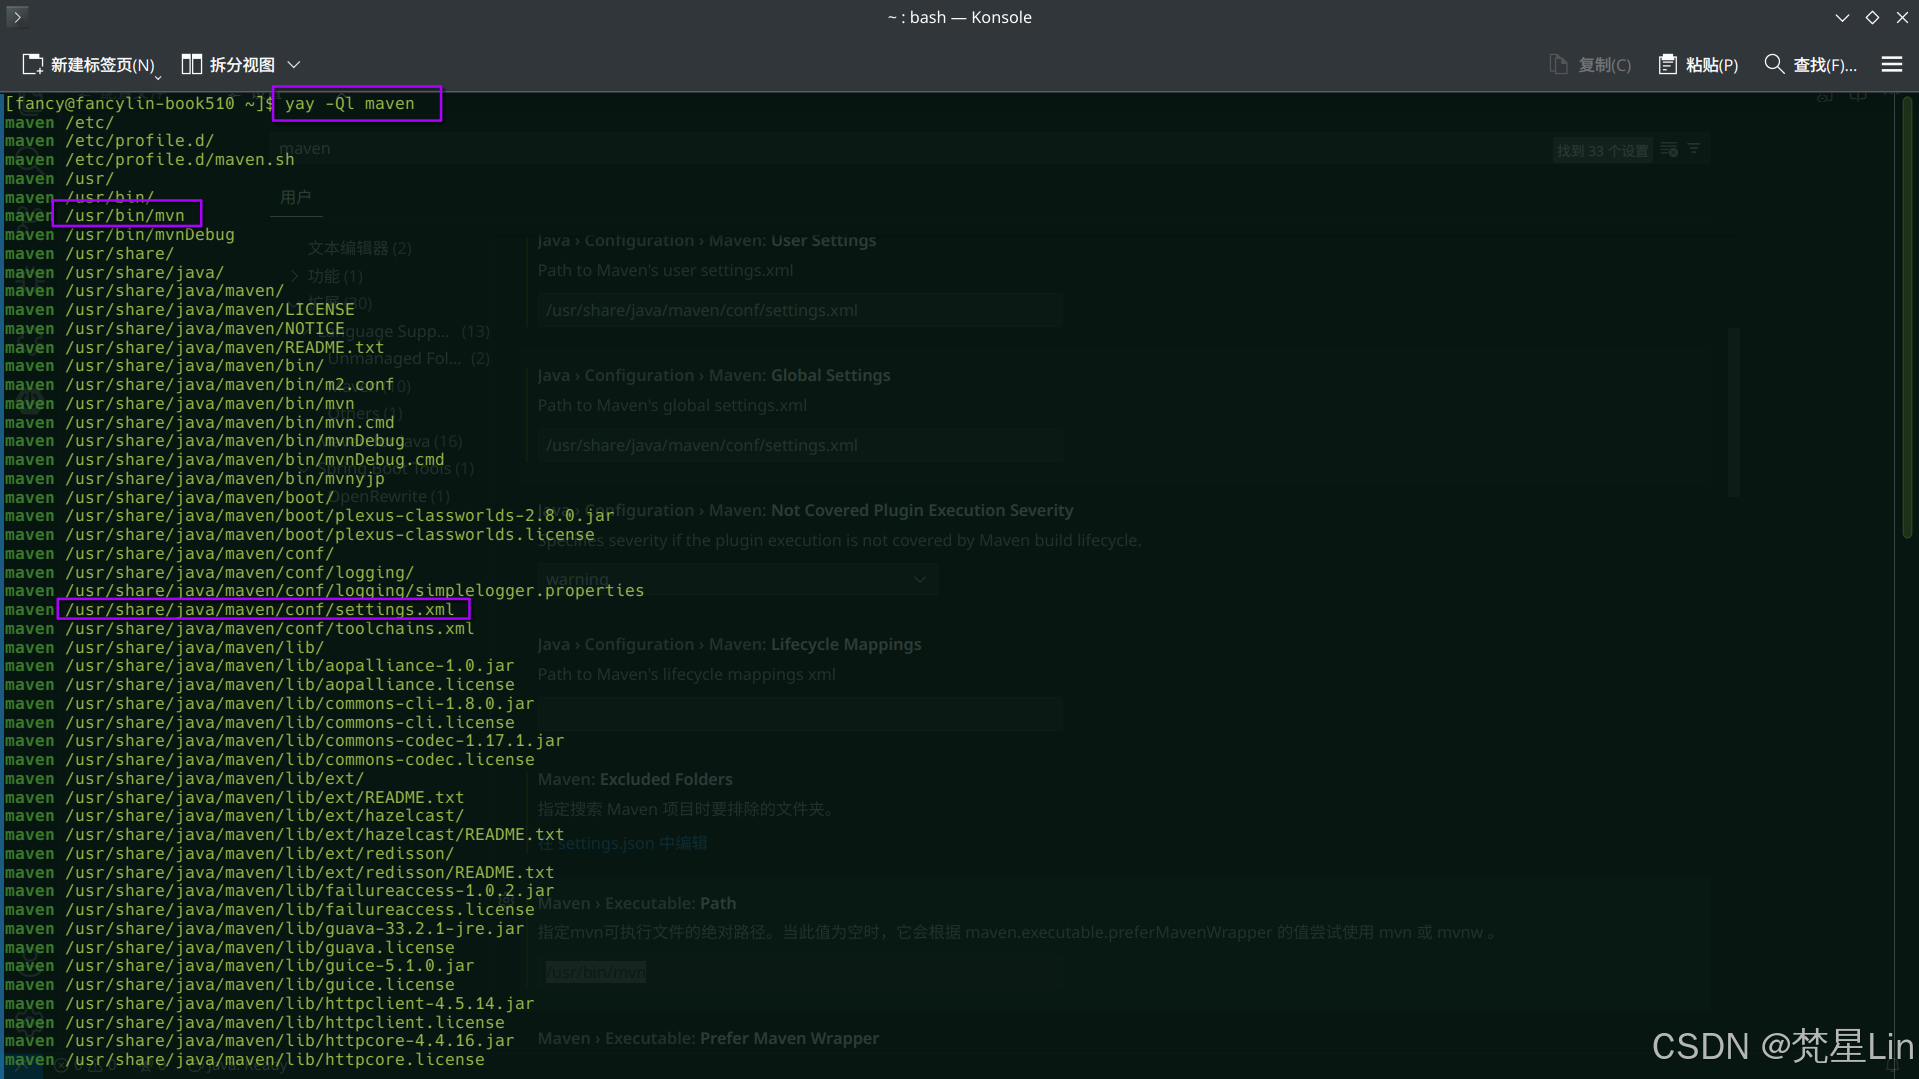Click the Paste (粘贴) toolbar button
Image resolution: width=1919 pixels, height=1079 pixels.
coord(1698,65)
